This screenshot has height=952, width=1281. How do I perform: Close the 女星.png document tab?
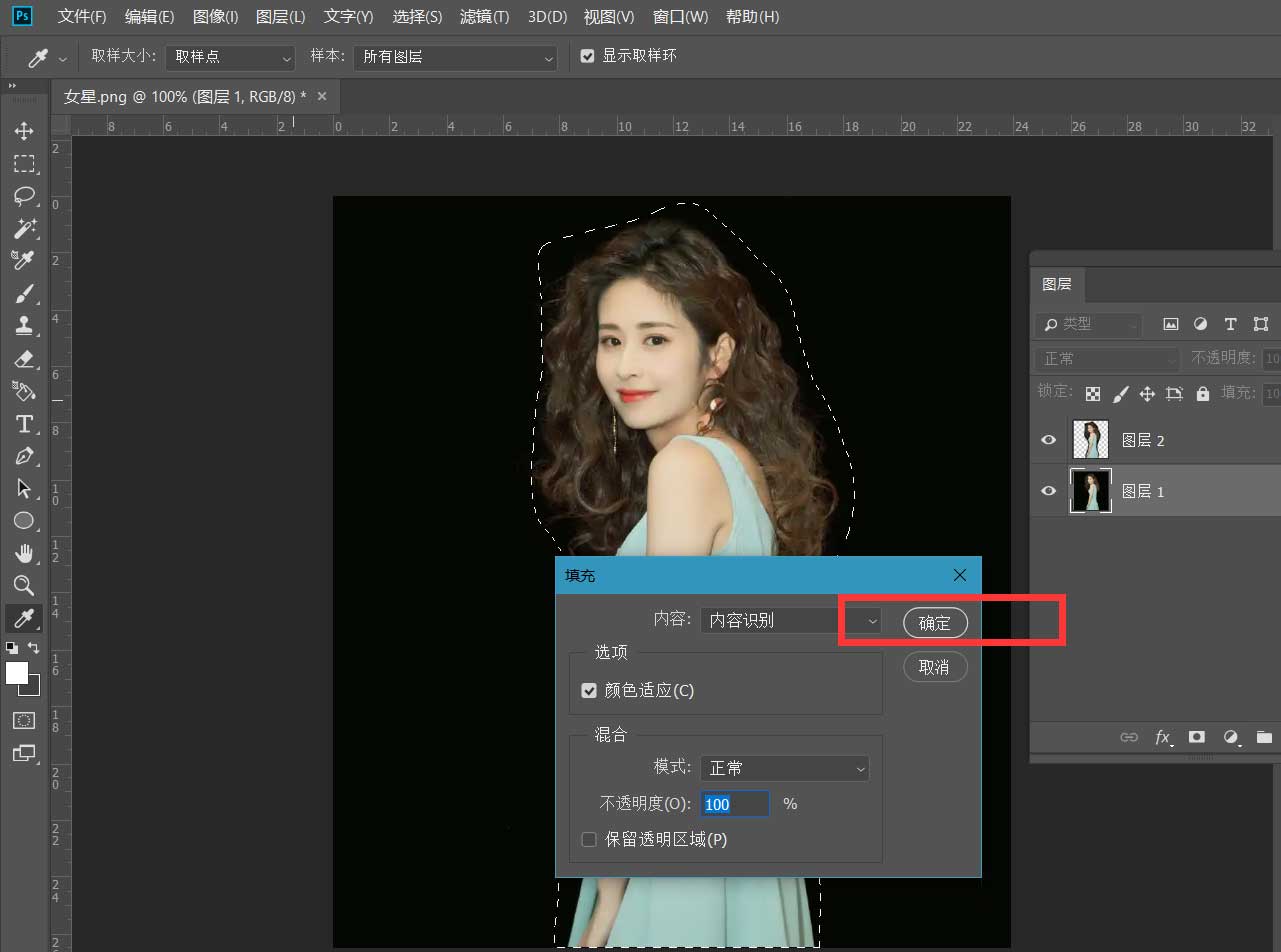[322, 96]
